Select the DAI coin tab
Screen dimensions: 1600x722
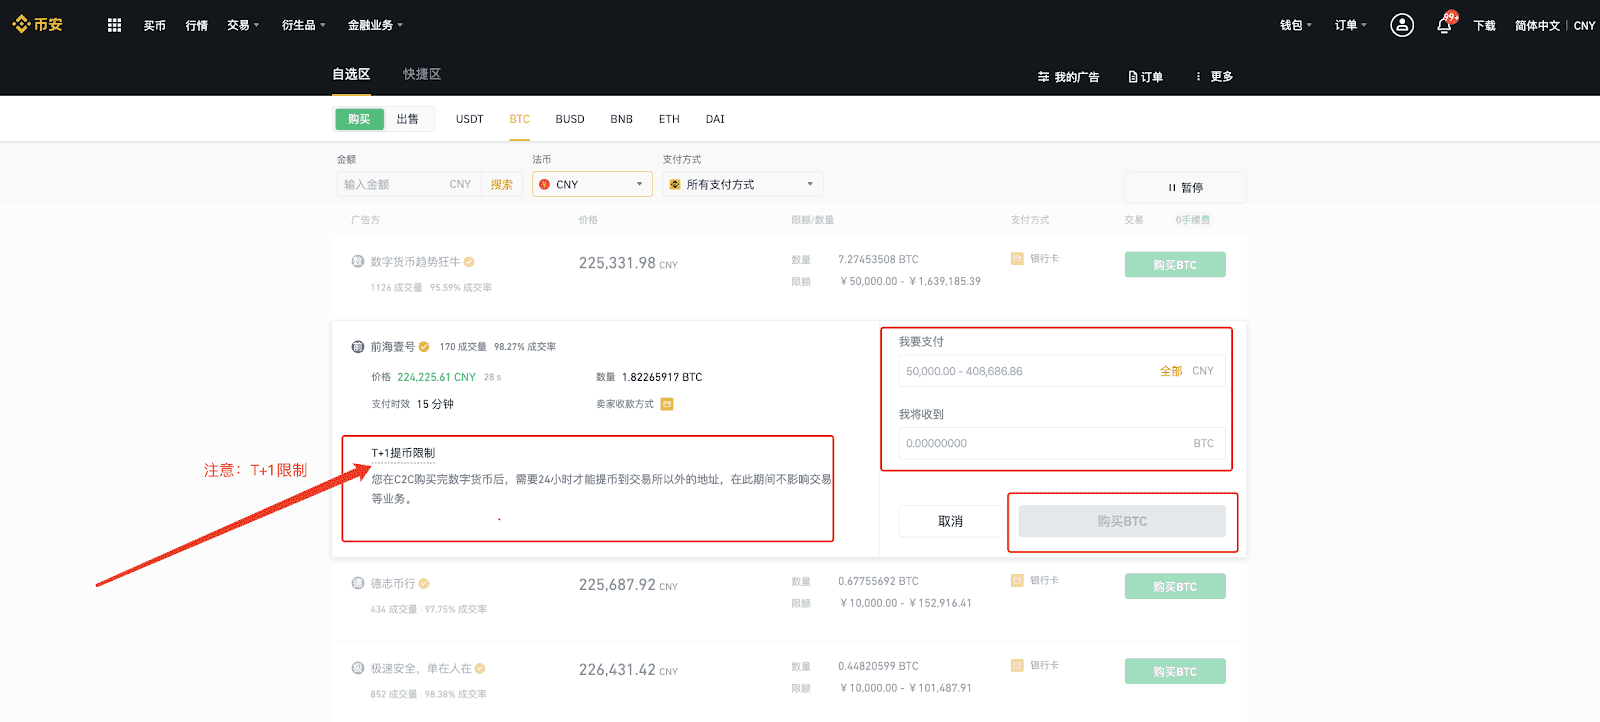click(x=715, y=119)
